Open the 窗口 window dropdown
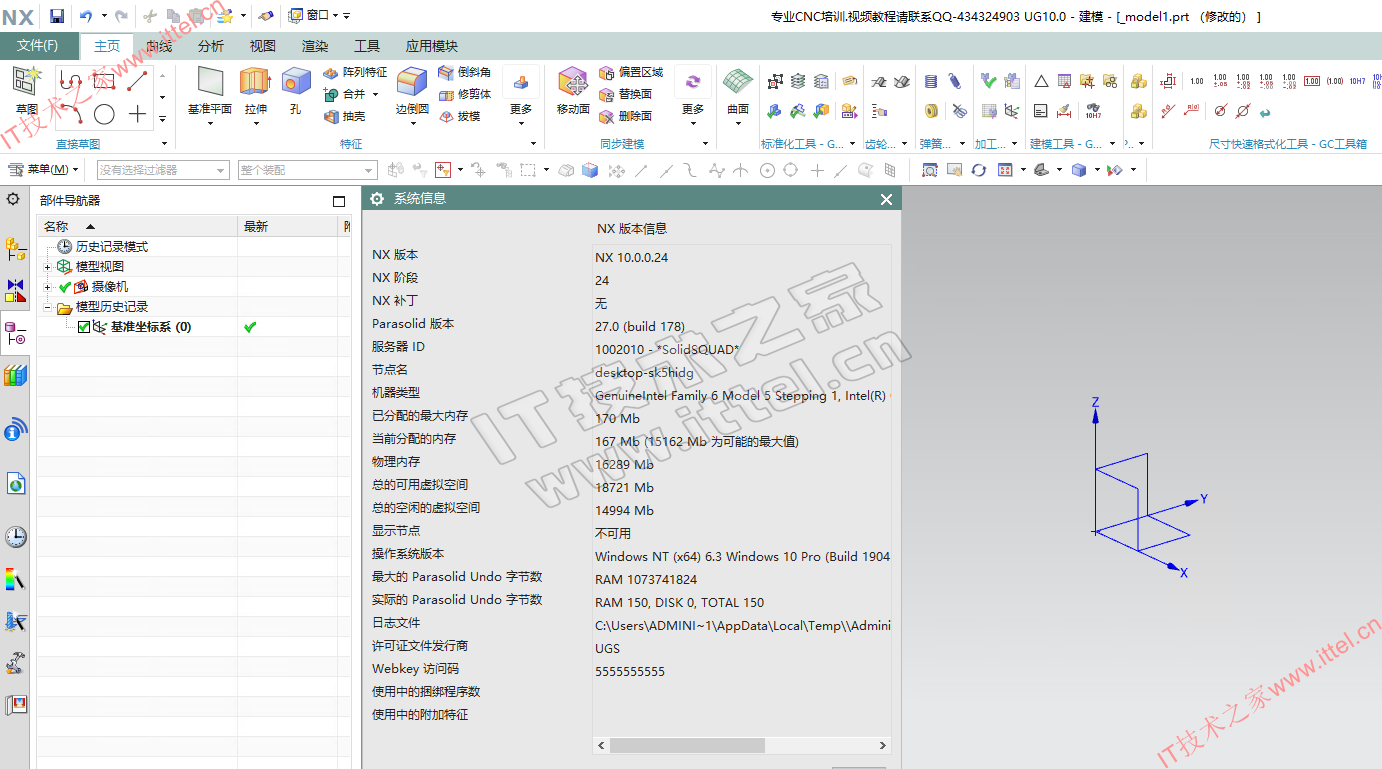 click(x=314, y=16)
